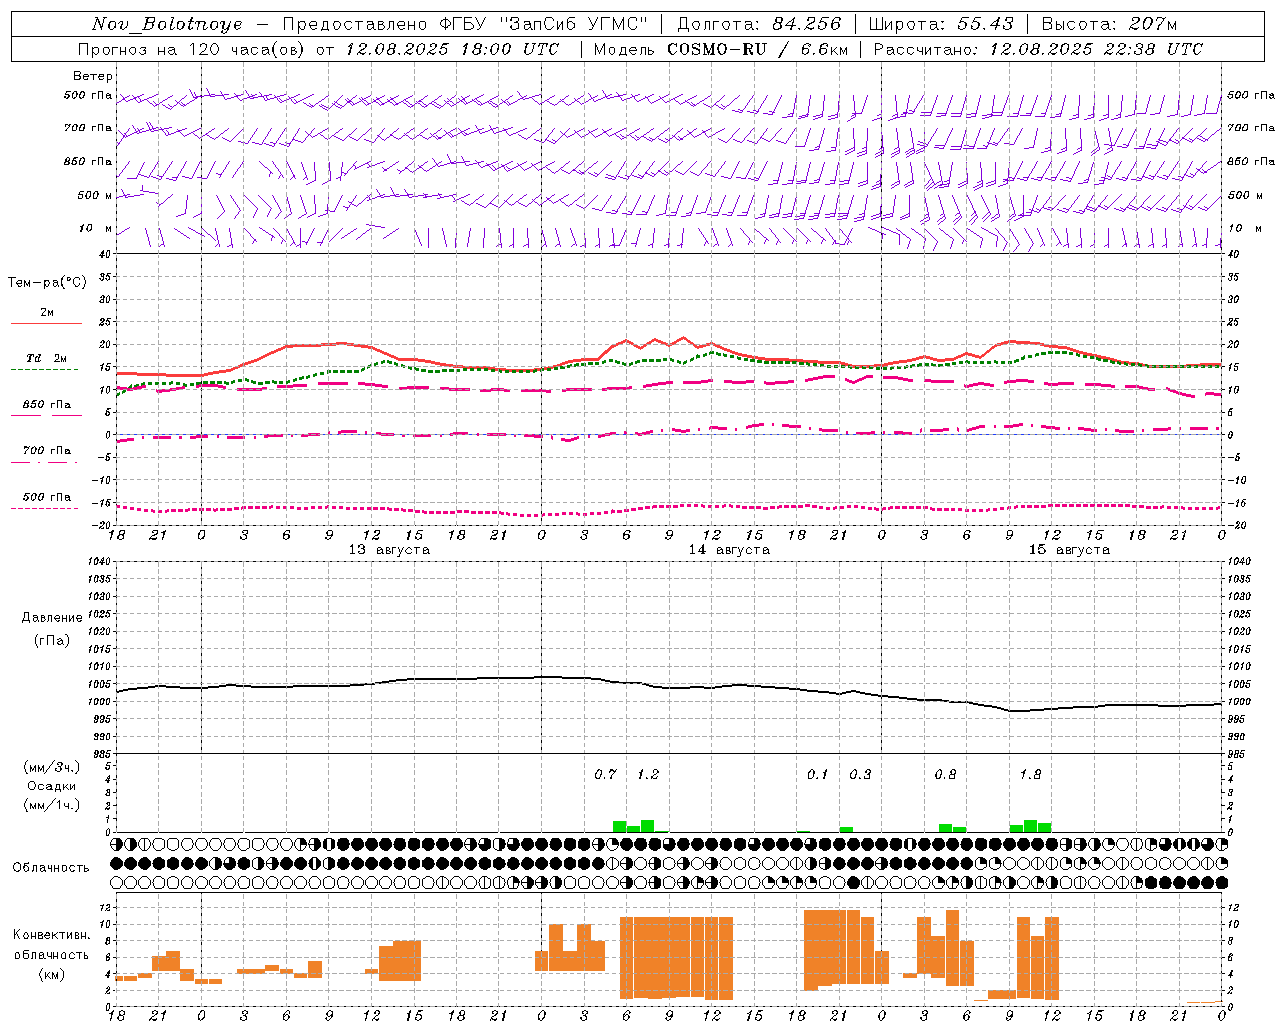The height and width of the screenshot is (1024, 1280).
Task: Click the 1.8 precipitation total
Action: pyautogui.click(x=1030, y=774)
